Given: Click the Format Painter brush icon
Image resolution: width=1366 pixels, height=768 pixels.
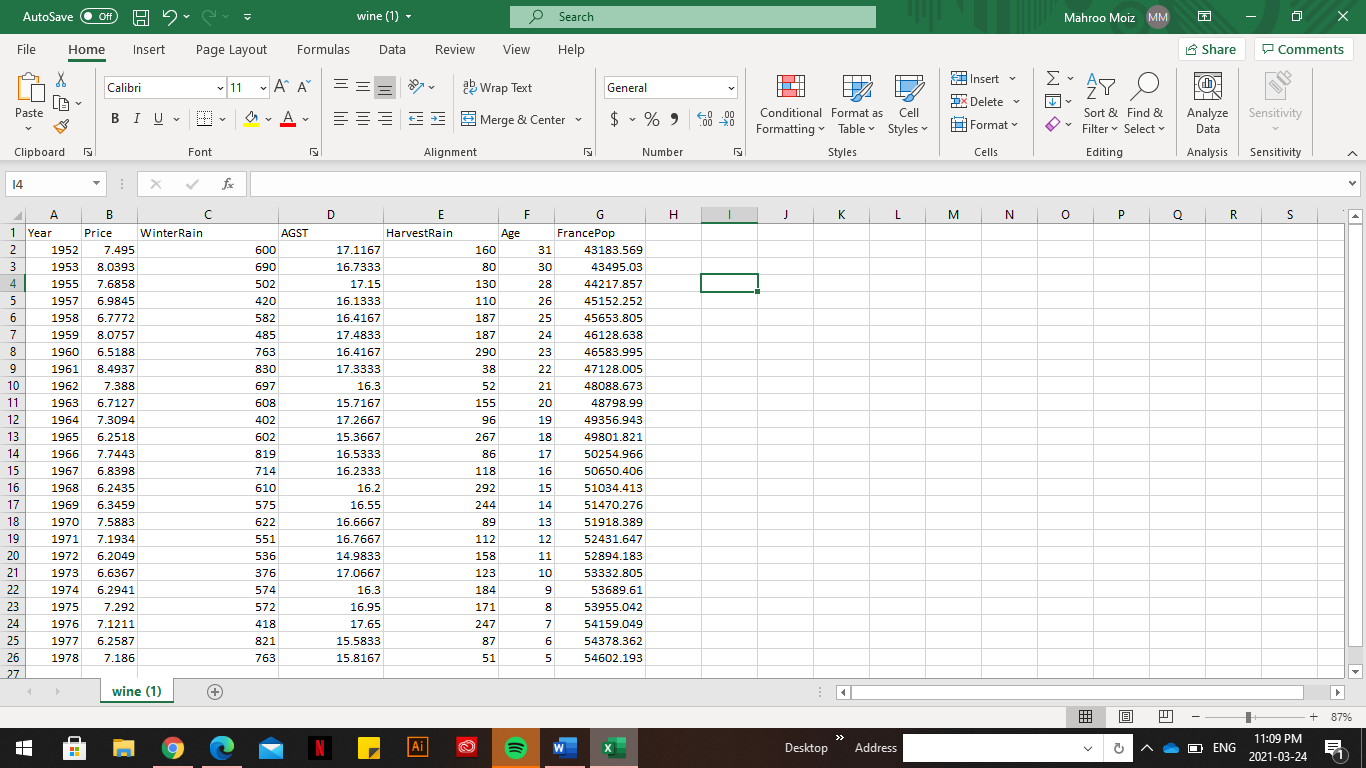Looking at the screenshot, I should (x=61, y=127).
